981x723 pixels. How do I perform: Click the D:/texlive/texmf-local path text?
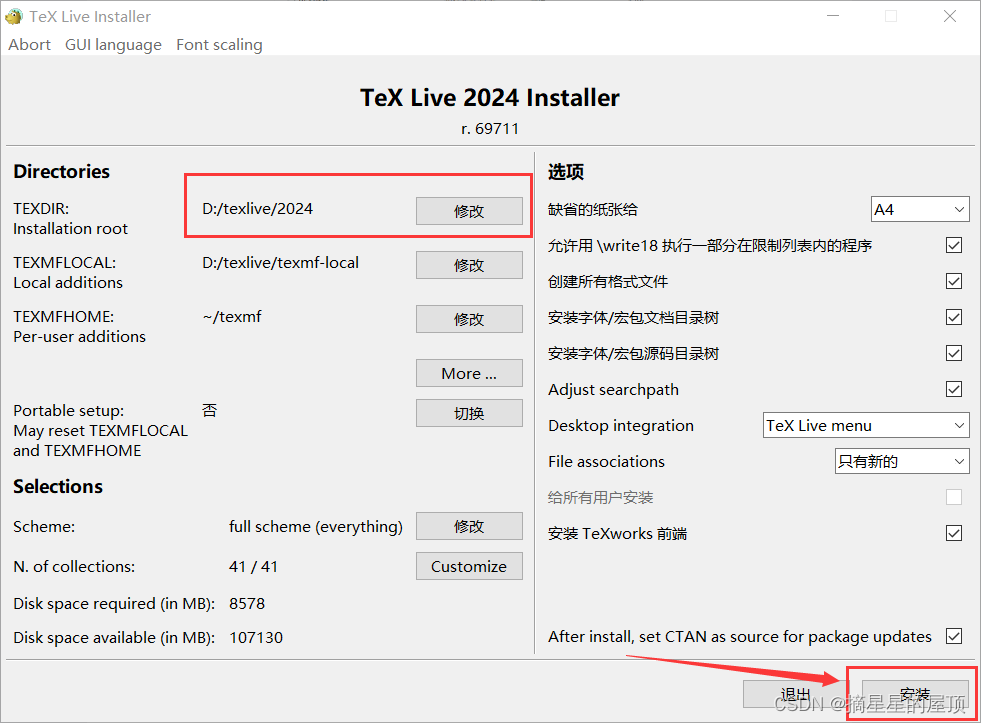coord(280,263)
